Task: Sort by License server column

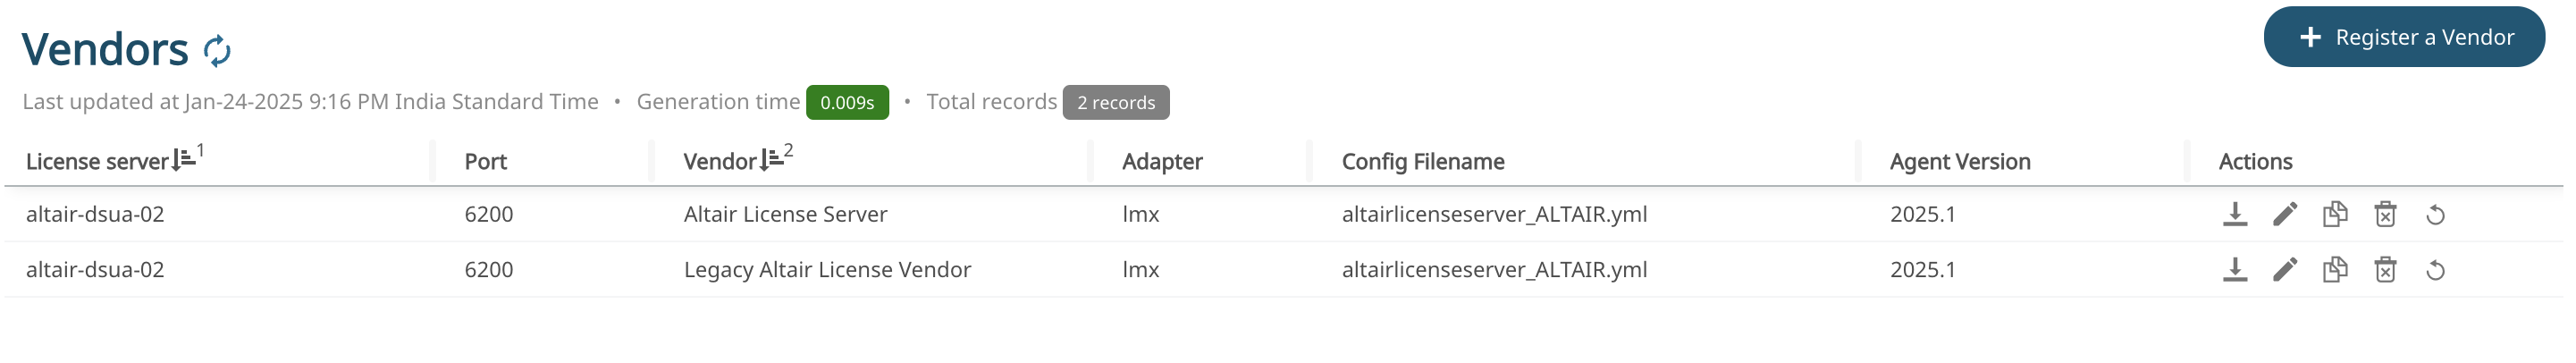Action: [x=97, y=162]
